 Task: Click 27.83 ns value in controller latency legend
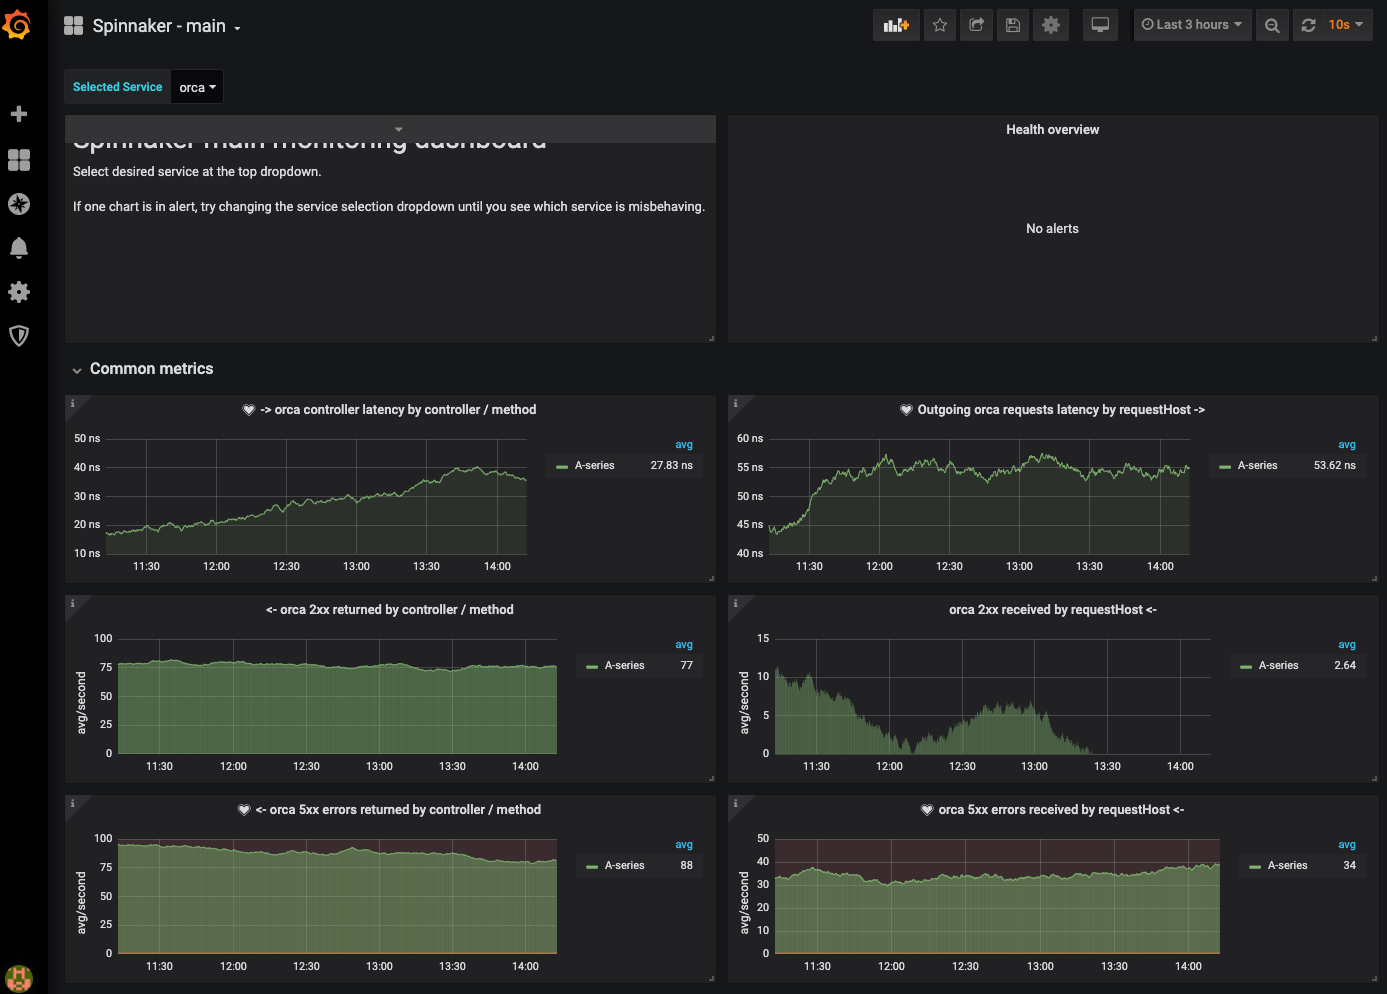click(x=671, y=466)
